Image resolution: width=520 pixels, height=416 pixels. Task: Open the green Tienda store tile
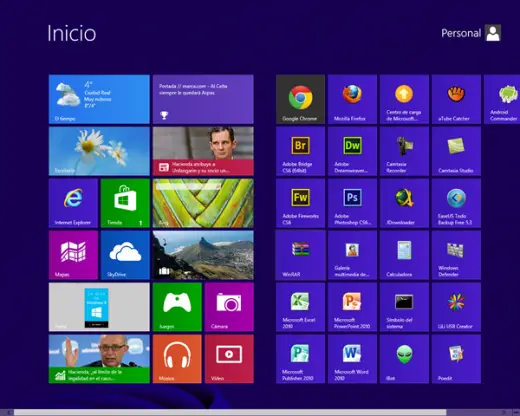coord(125,203)
